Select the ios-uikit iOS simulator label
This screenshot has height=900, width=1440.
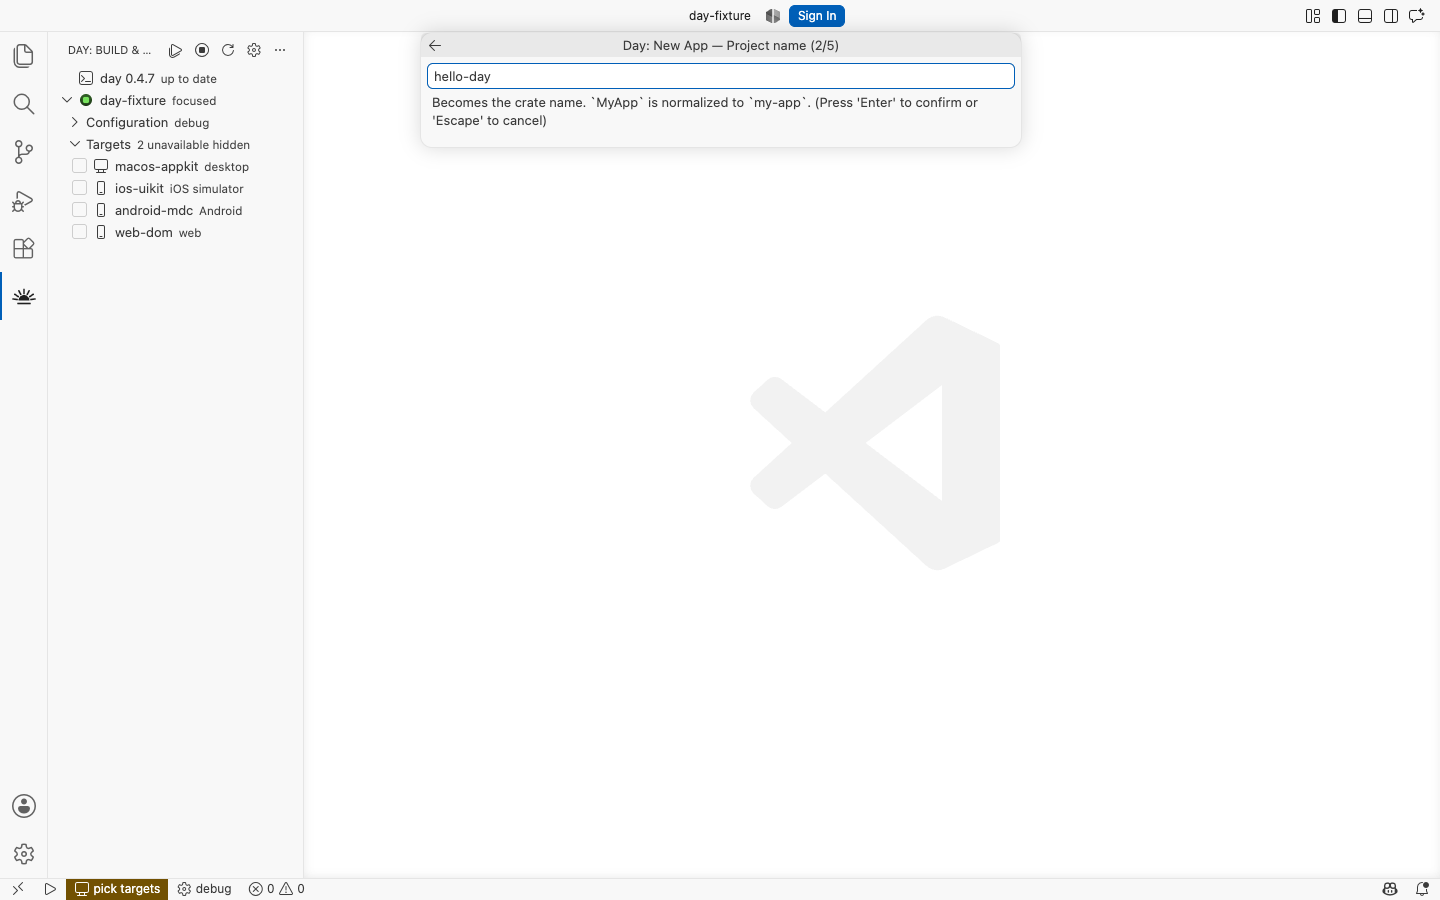click(179, 189)
